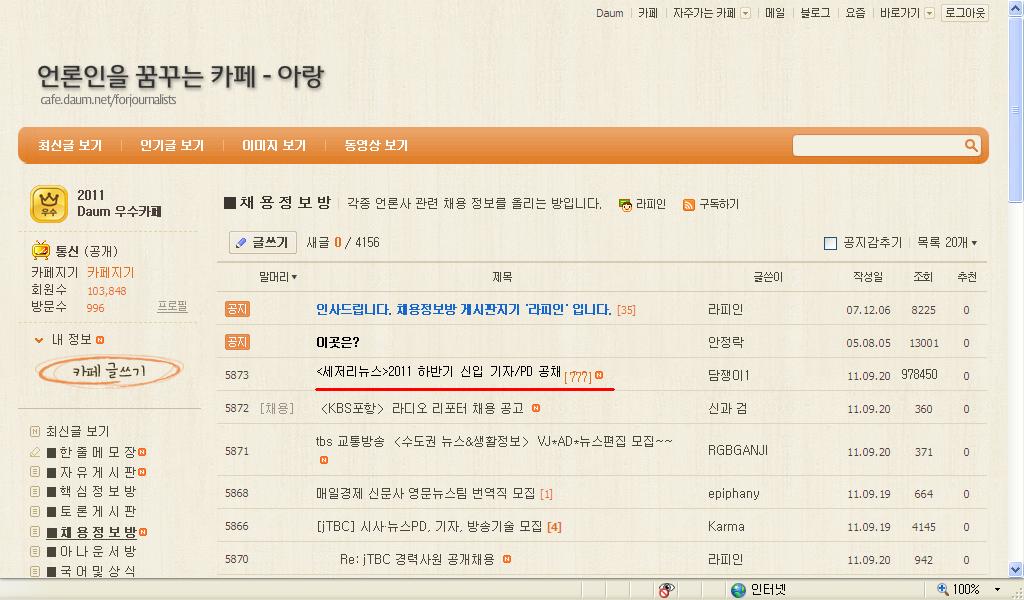Open the Daum top navigation link
Image resolution: width=1024 pixels, height=600 pixels.
point(609,13)
